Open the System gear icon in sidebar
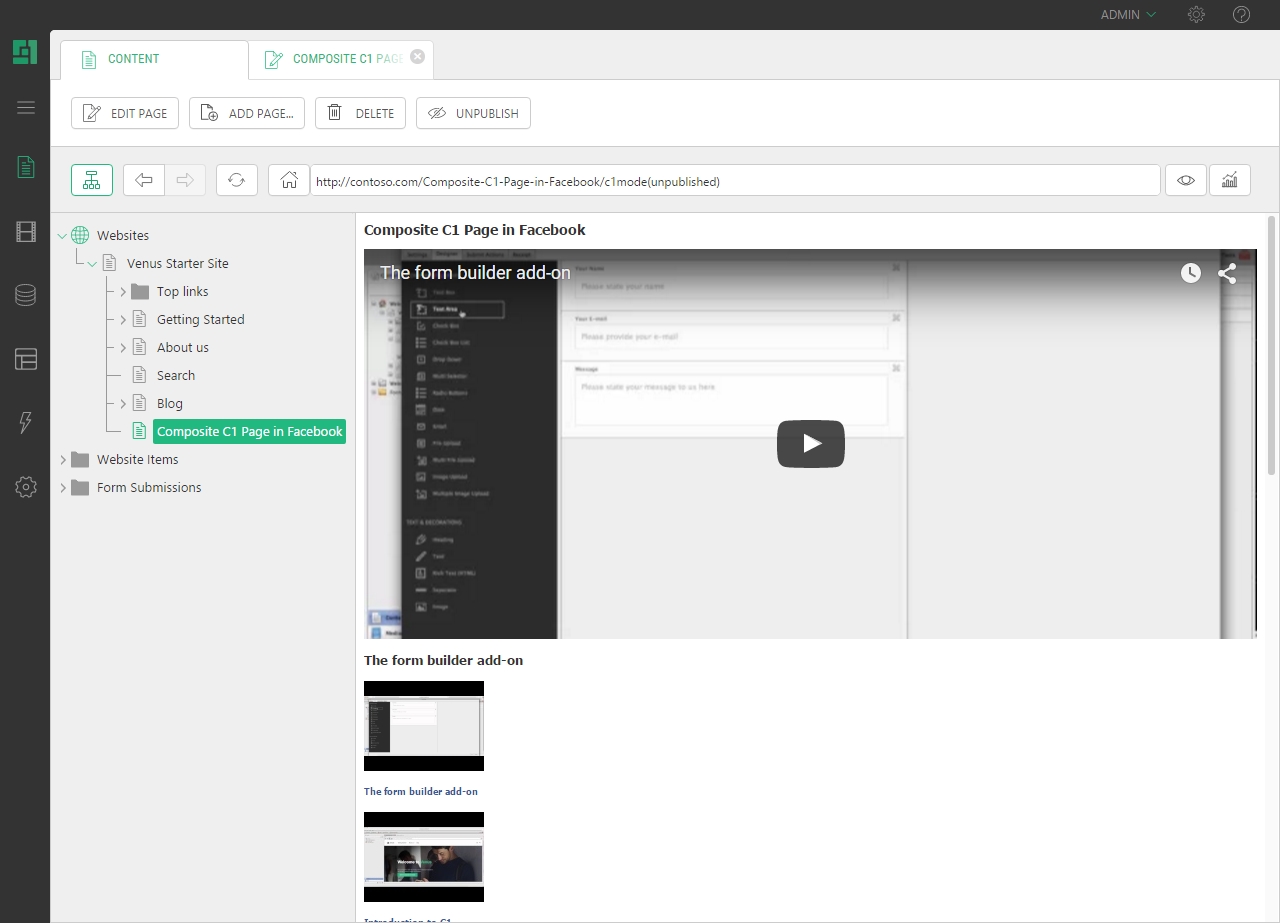 coord(26,487)
